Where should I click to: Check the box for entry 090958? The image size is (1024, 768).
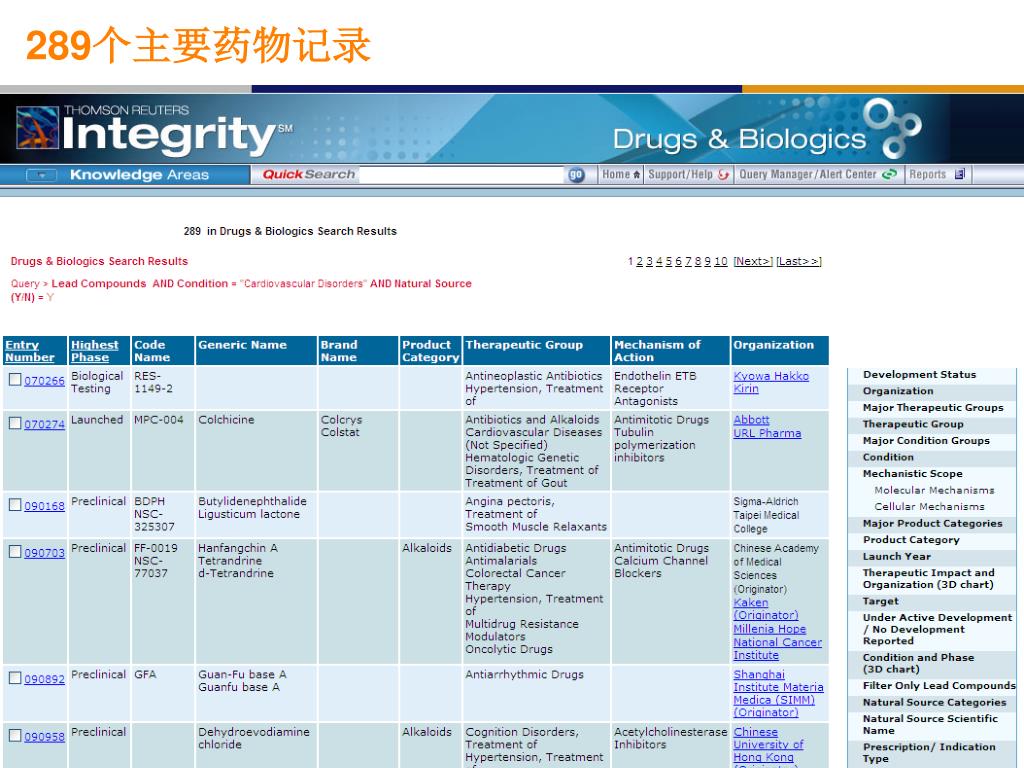point(15,735)
